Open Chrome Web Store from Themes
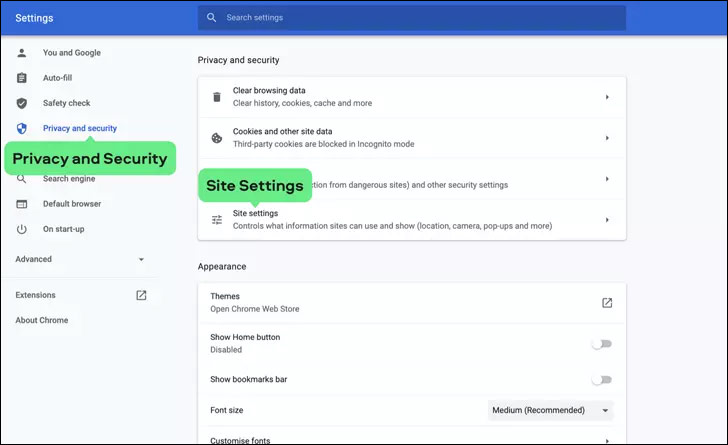728x445 pixels. [606, 303]
